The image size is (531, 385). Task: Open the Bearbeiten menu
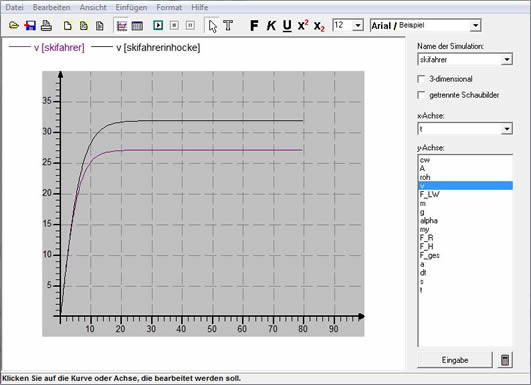tap(51, 7)
